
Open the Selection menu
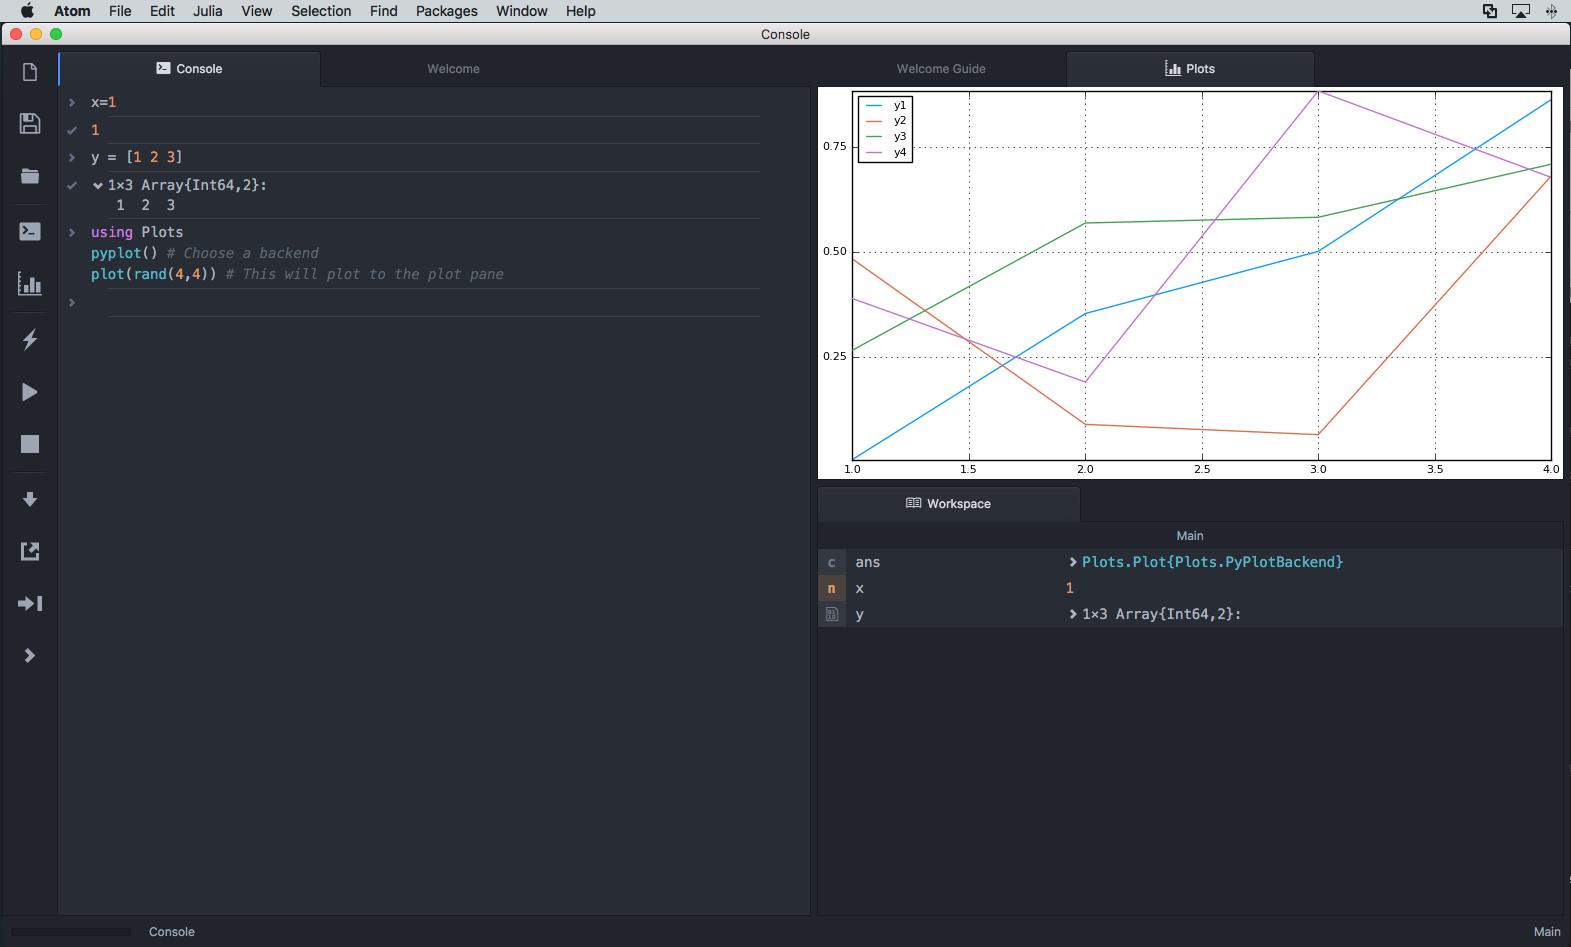[x=321, y=11]
